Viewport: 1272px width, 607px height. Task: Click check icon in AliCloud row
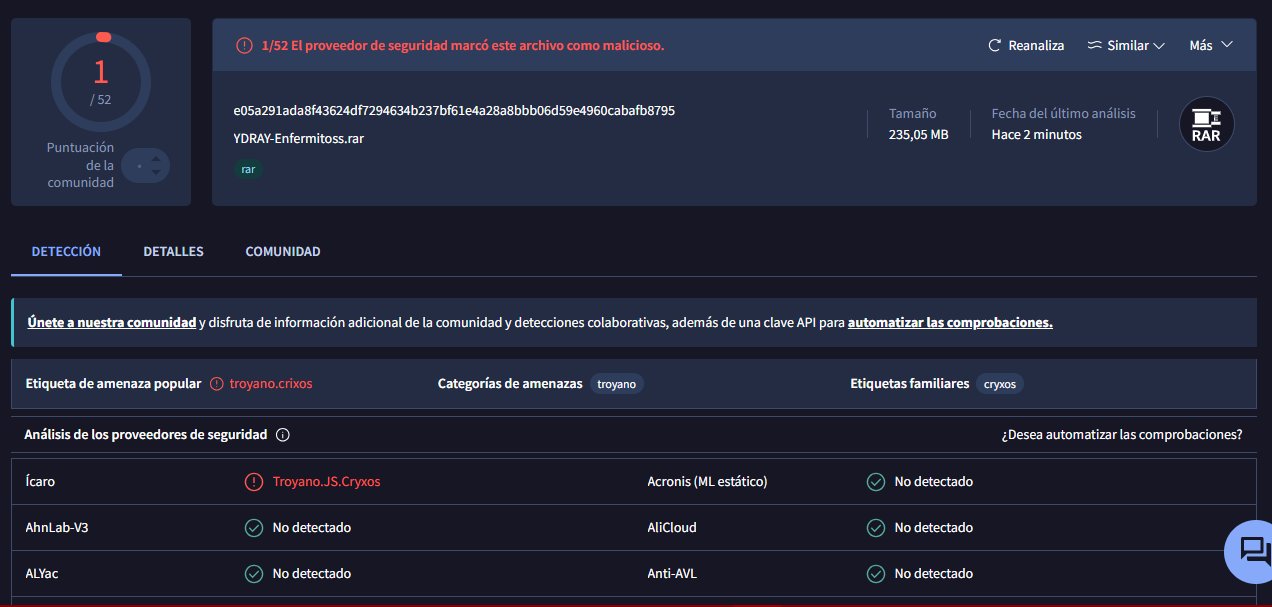coord(876,528)
